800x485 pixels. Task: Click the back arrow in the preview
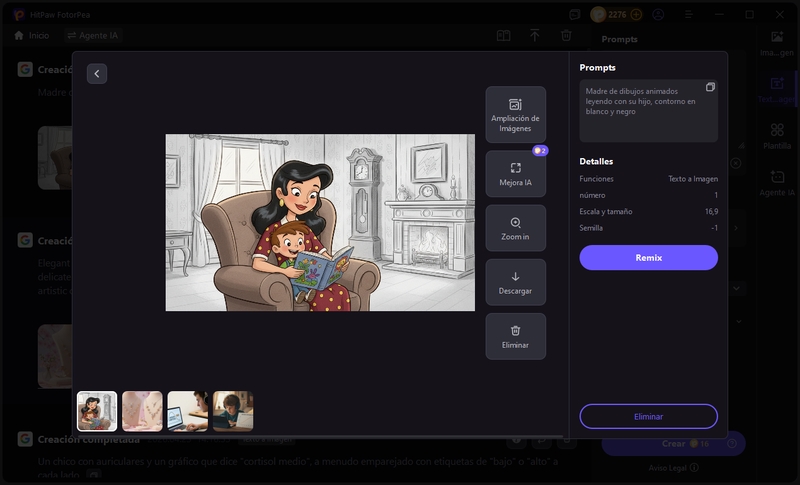tap(97, 74)
